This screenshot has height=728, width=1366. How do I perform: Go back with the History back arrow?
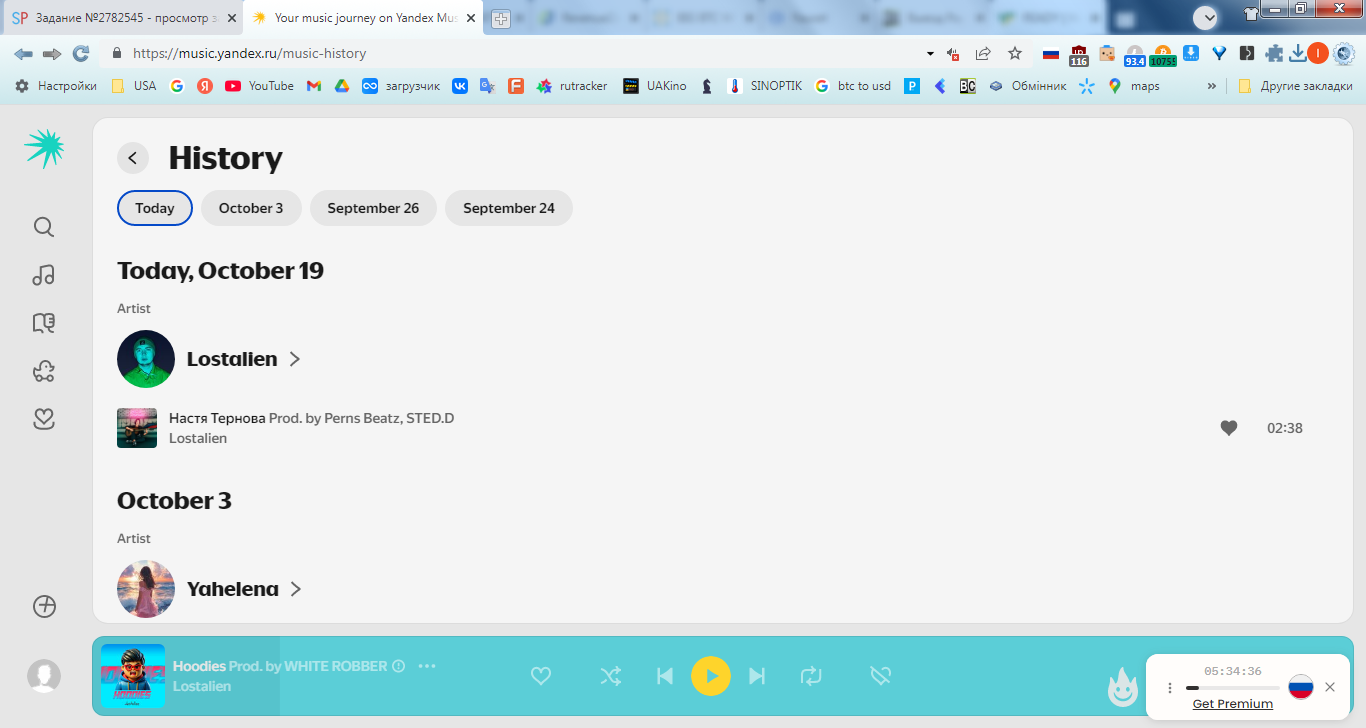tap(133, 158)
